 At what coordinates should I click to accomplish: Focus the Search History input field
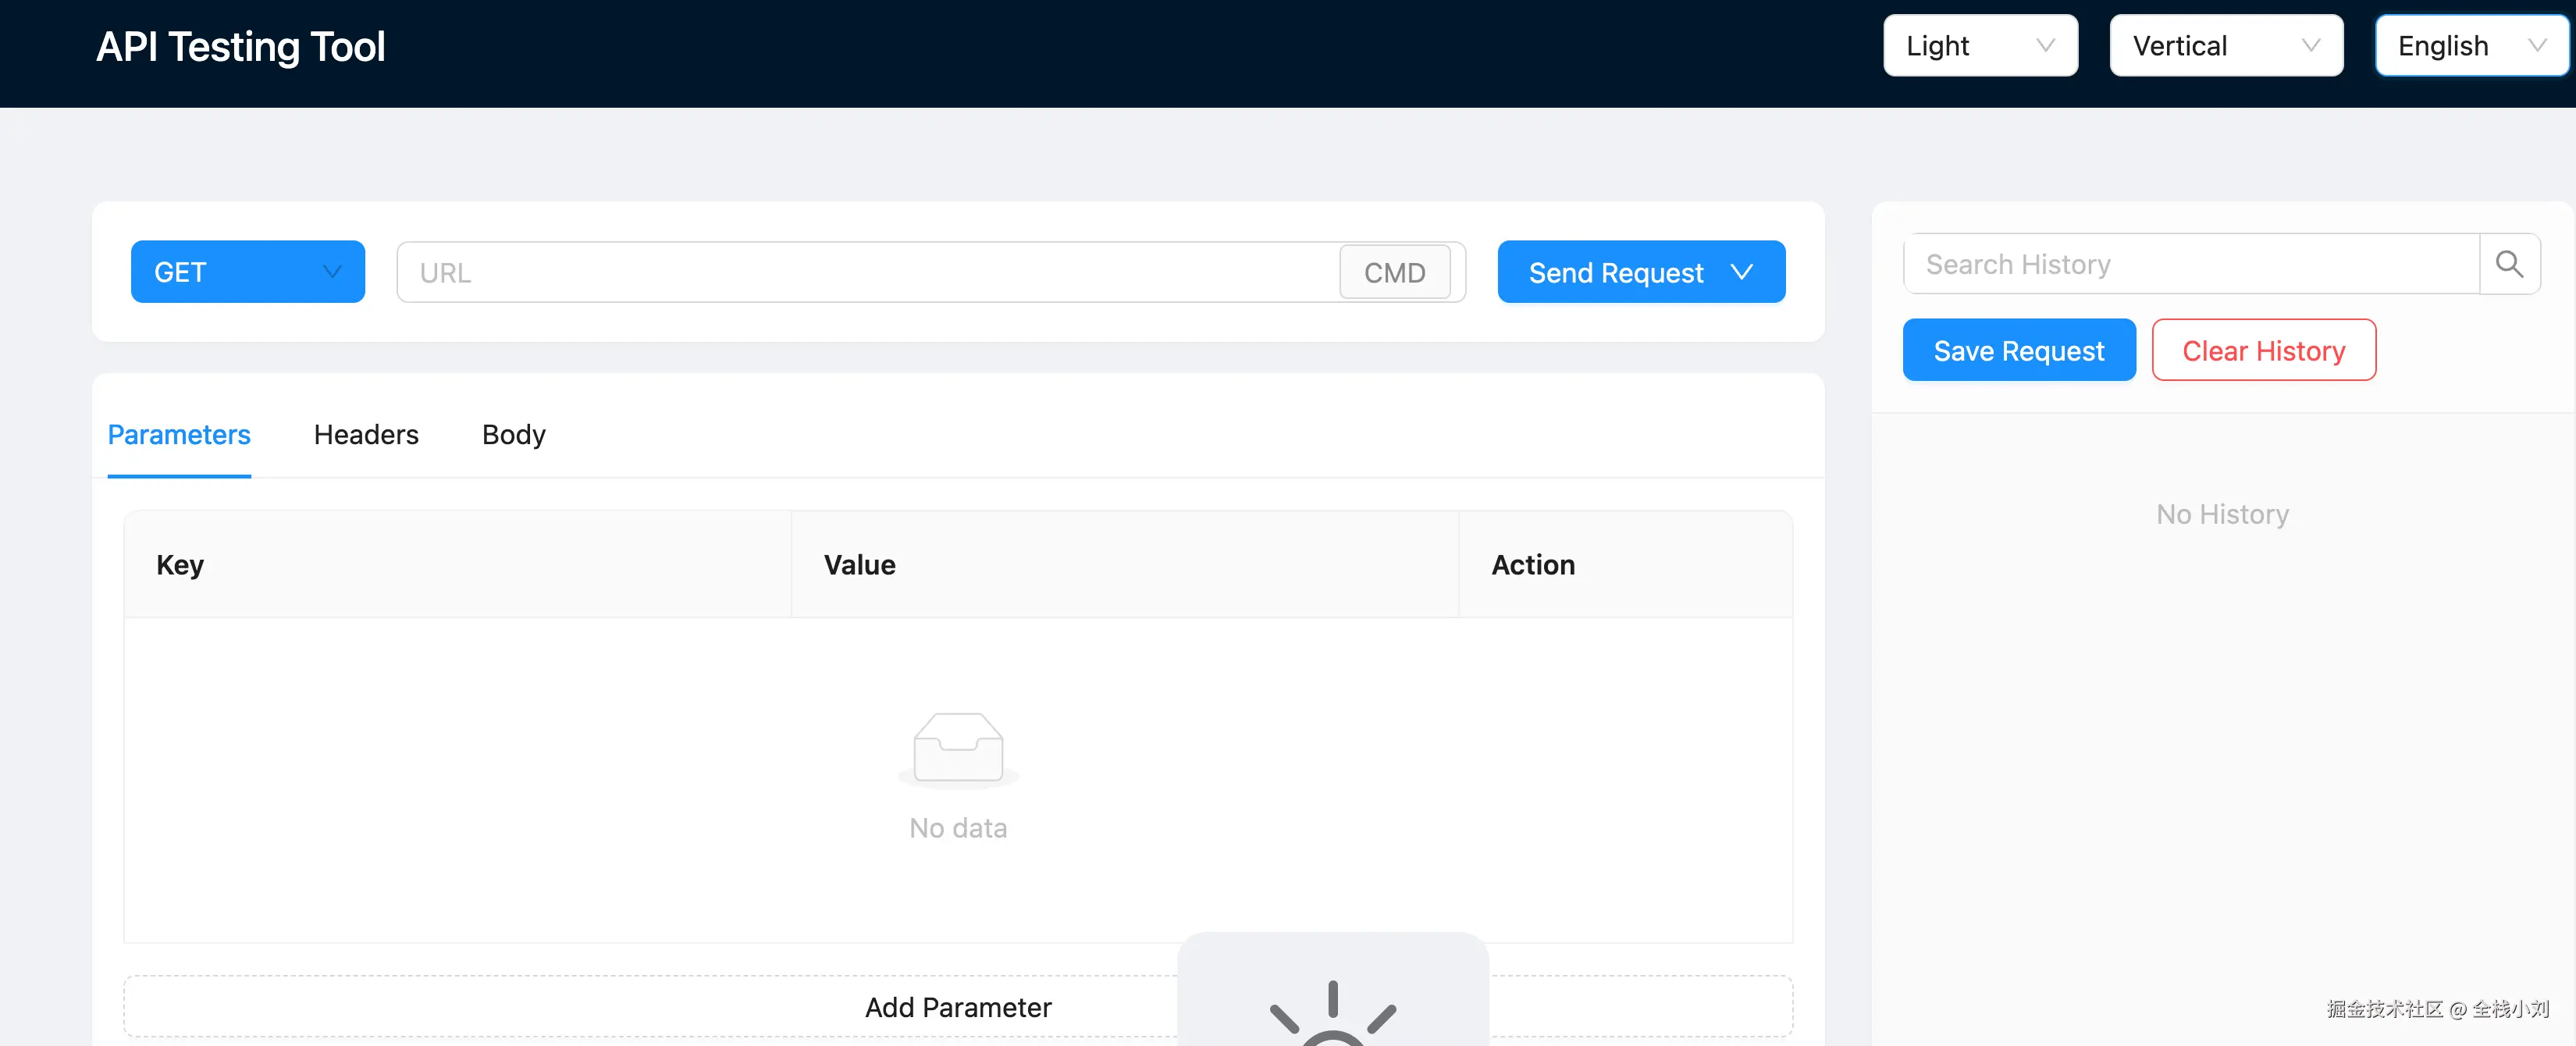(2190, 264)
